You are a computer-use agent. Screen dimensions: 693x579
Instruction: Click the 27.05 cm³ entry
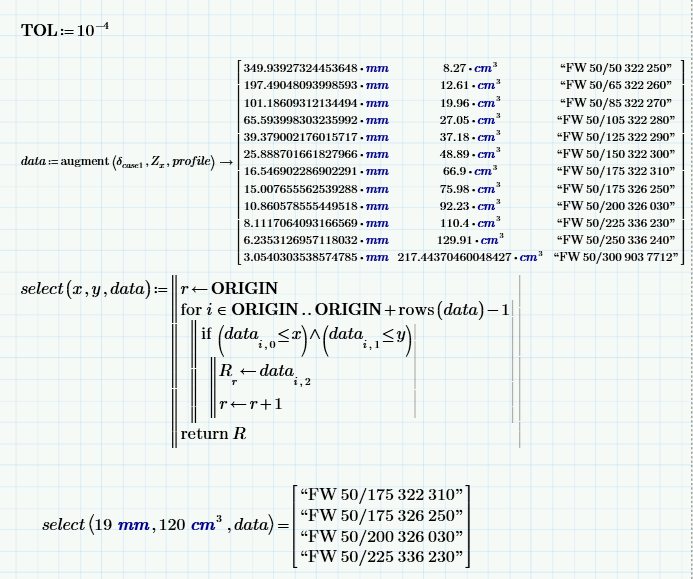click(470, 120)
